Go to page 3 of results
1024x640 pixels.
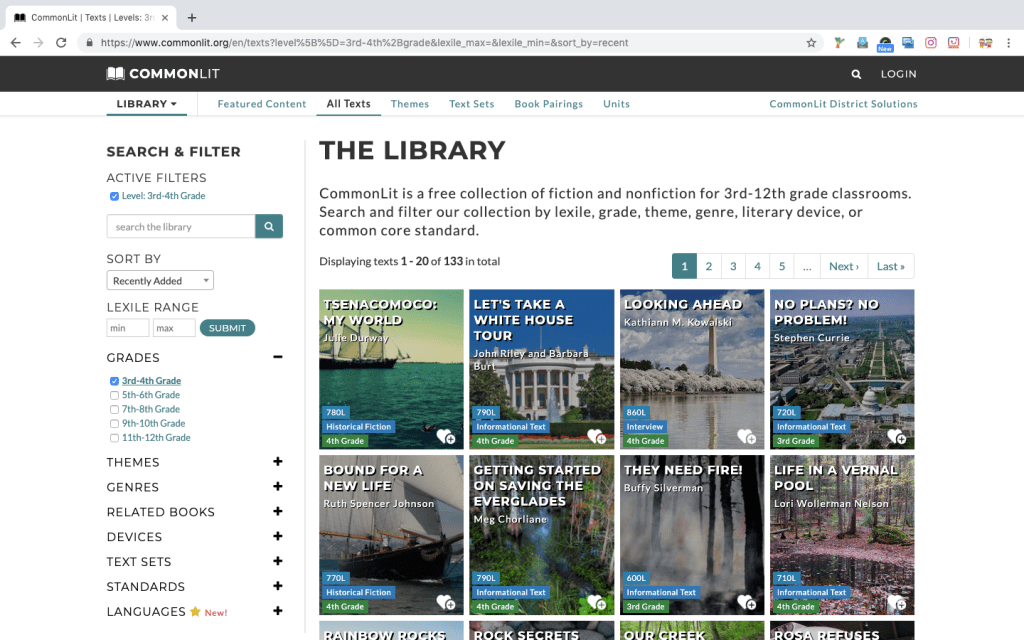pyautogui.click(x=733, y=266)
